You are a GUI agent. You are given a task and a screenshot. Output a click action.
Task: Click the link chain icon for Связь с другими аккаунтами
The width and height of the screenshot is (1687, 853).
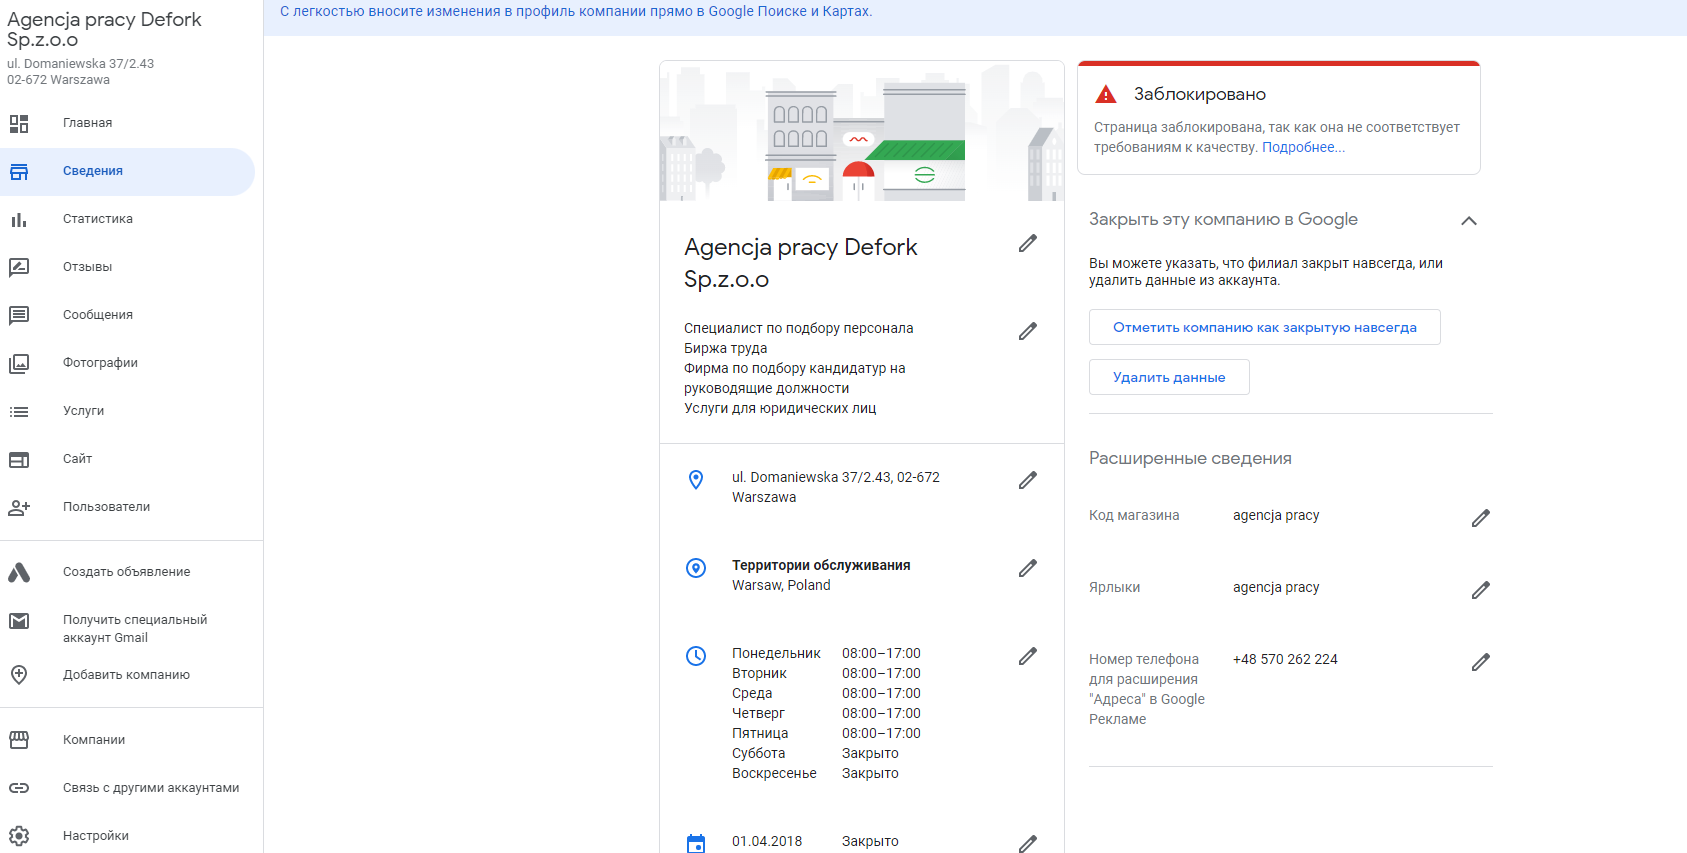tap(19, 788)
